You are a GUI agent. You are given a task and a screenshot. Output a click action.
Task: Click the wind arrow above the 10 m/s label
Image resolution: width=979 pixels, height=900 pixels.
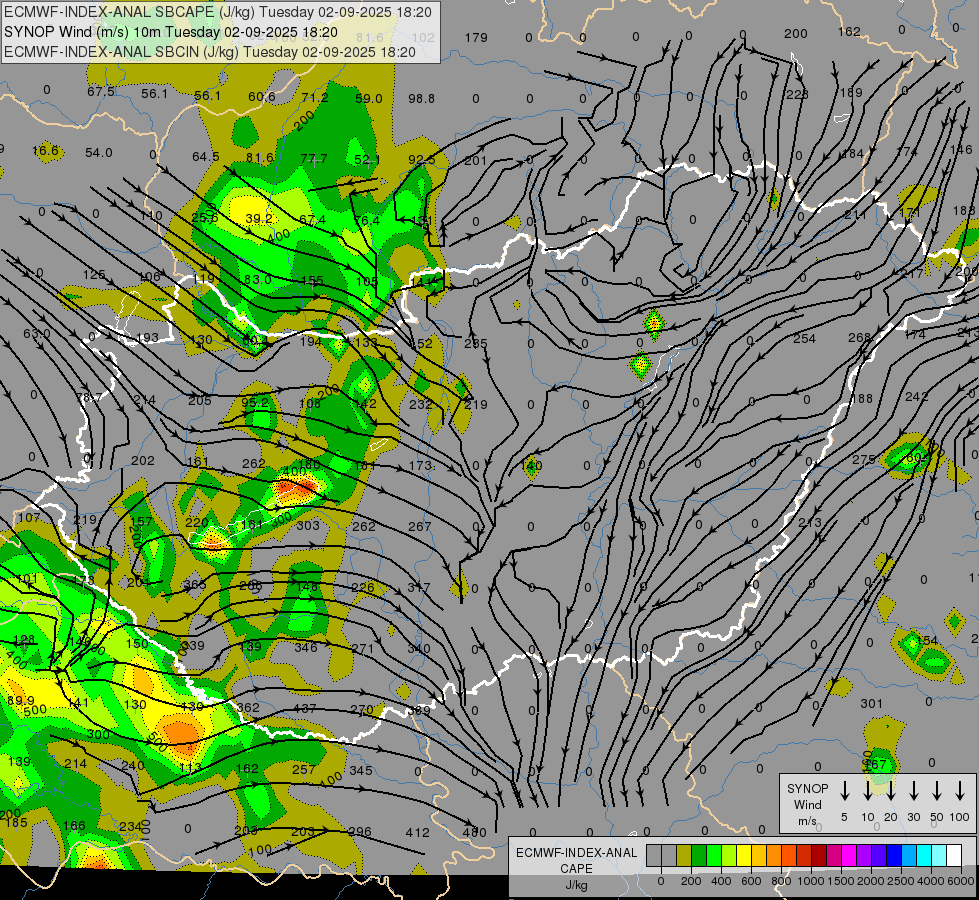point(867,790)
